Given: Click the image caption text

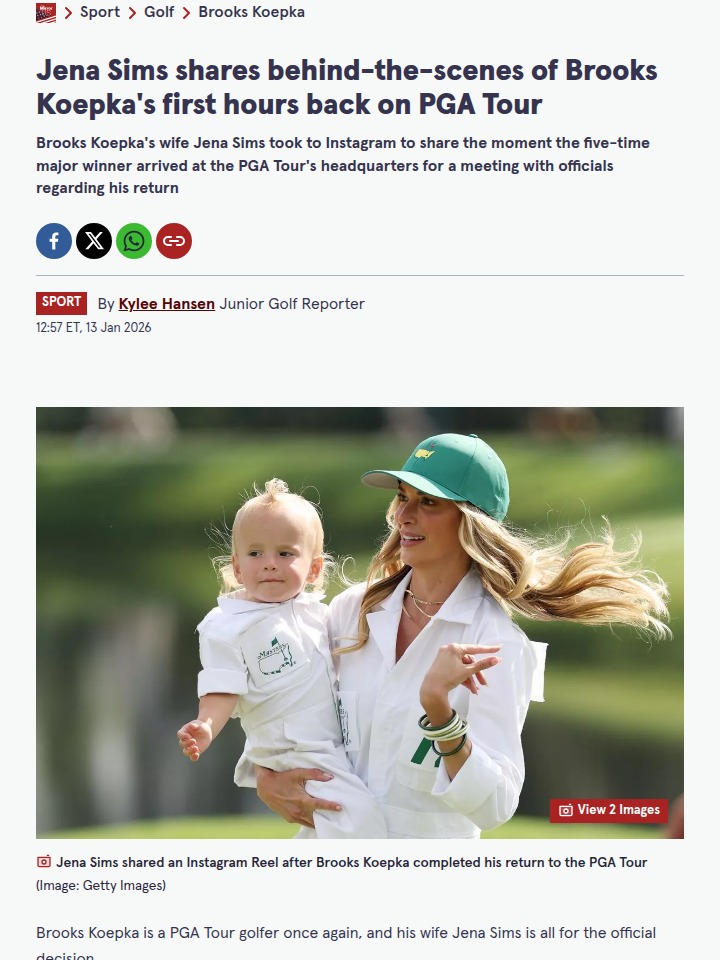Looking at the screenshot, I should [351, 862].
